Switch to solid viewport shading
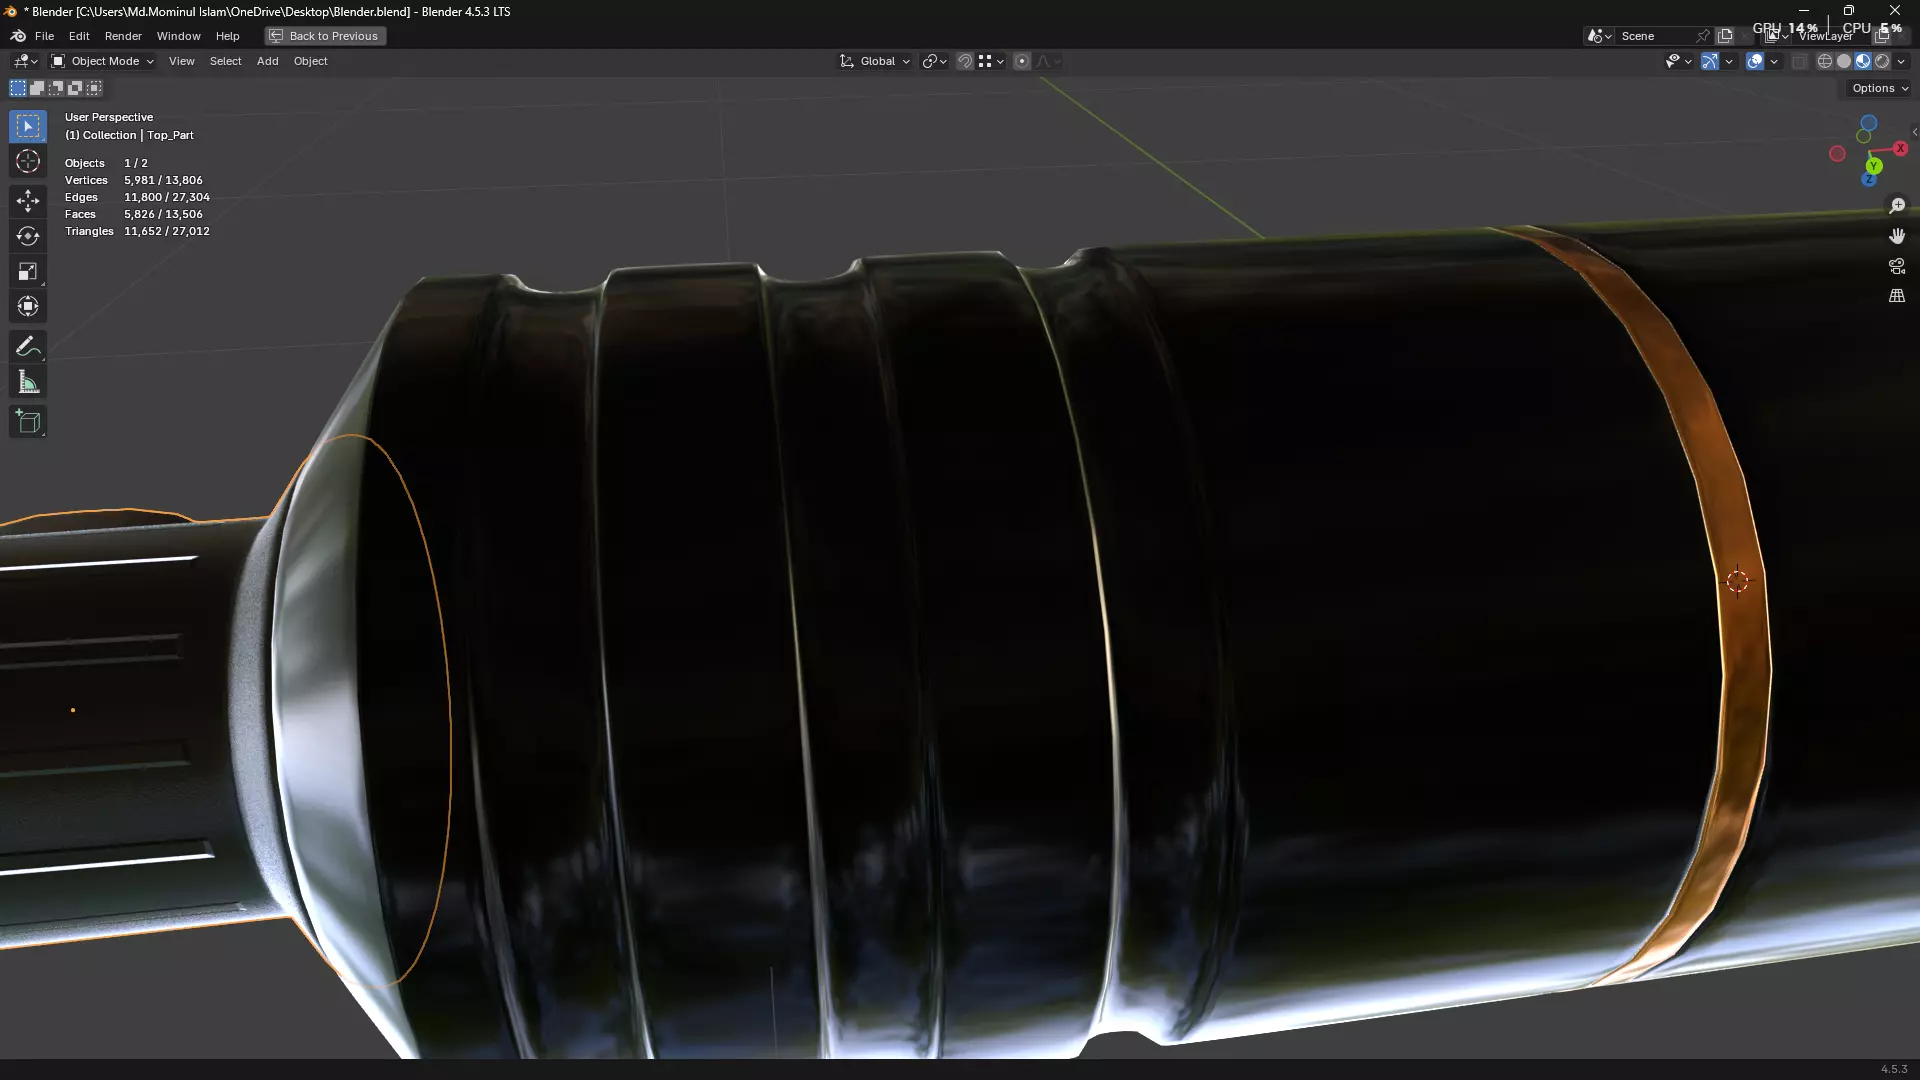 pyautogui.click(x=1844, y=61)
